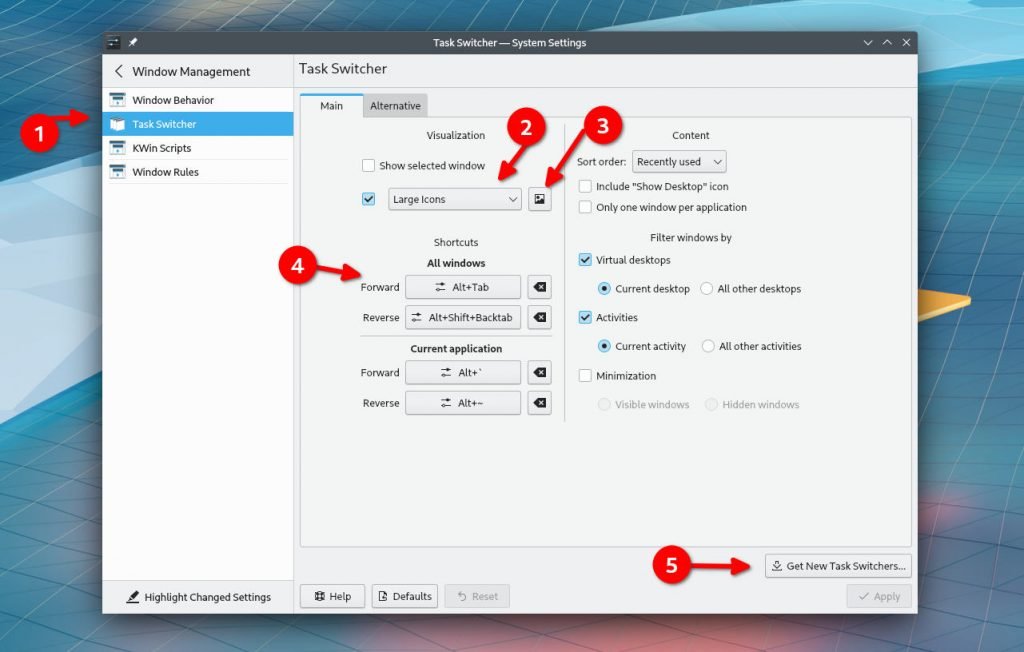1024x652 pixels.
Task: Open the Large Icons visualization dropdown
Action: click(x=454, y=198)
